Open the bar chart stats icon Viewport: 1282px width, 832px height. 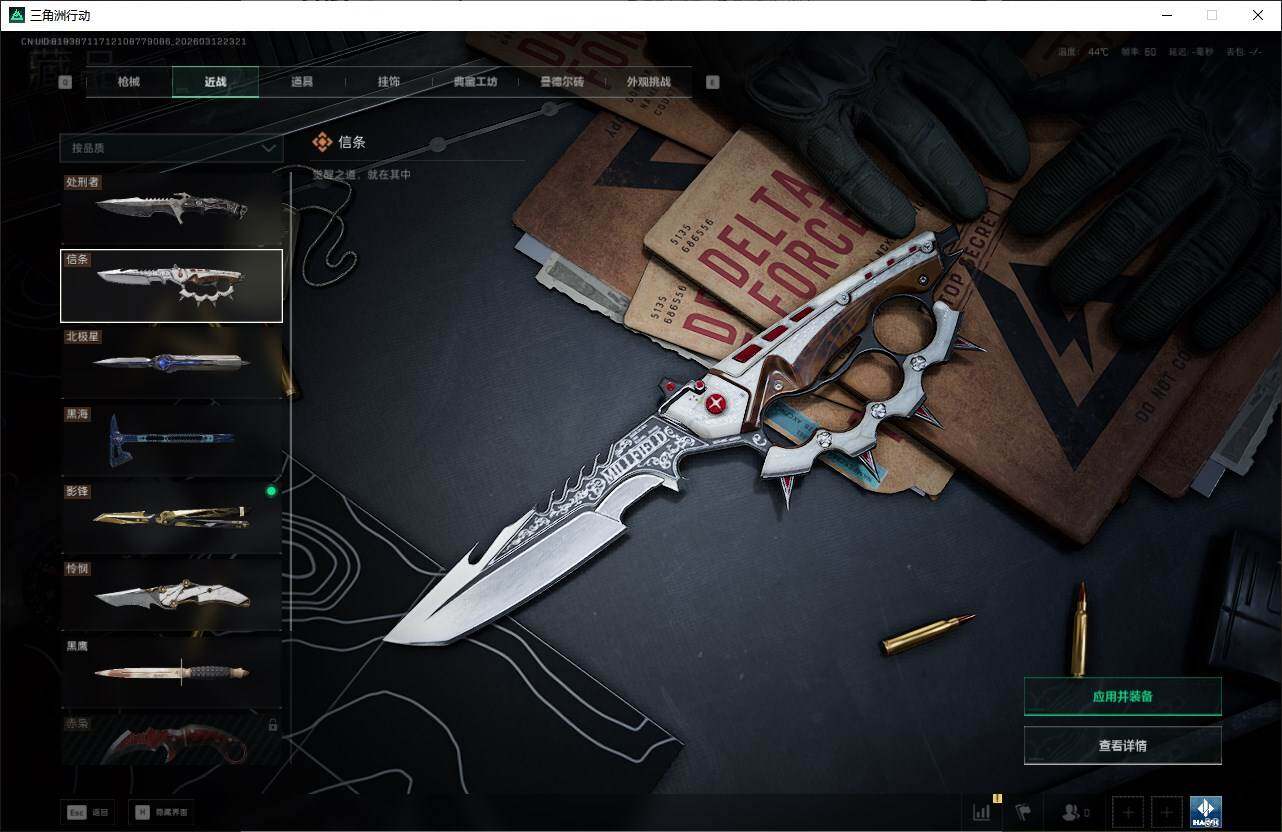(982, 812)
